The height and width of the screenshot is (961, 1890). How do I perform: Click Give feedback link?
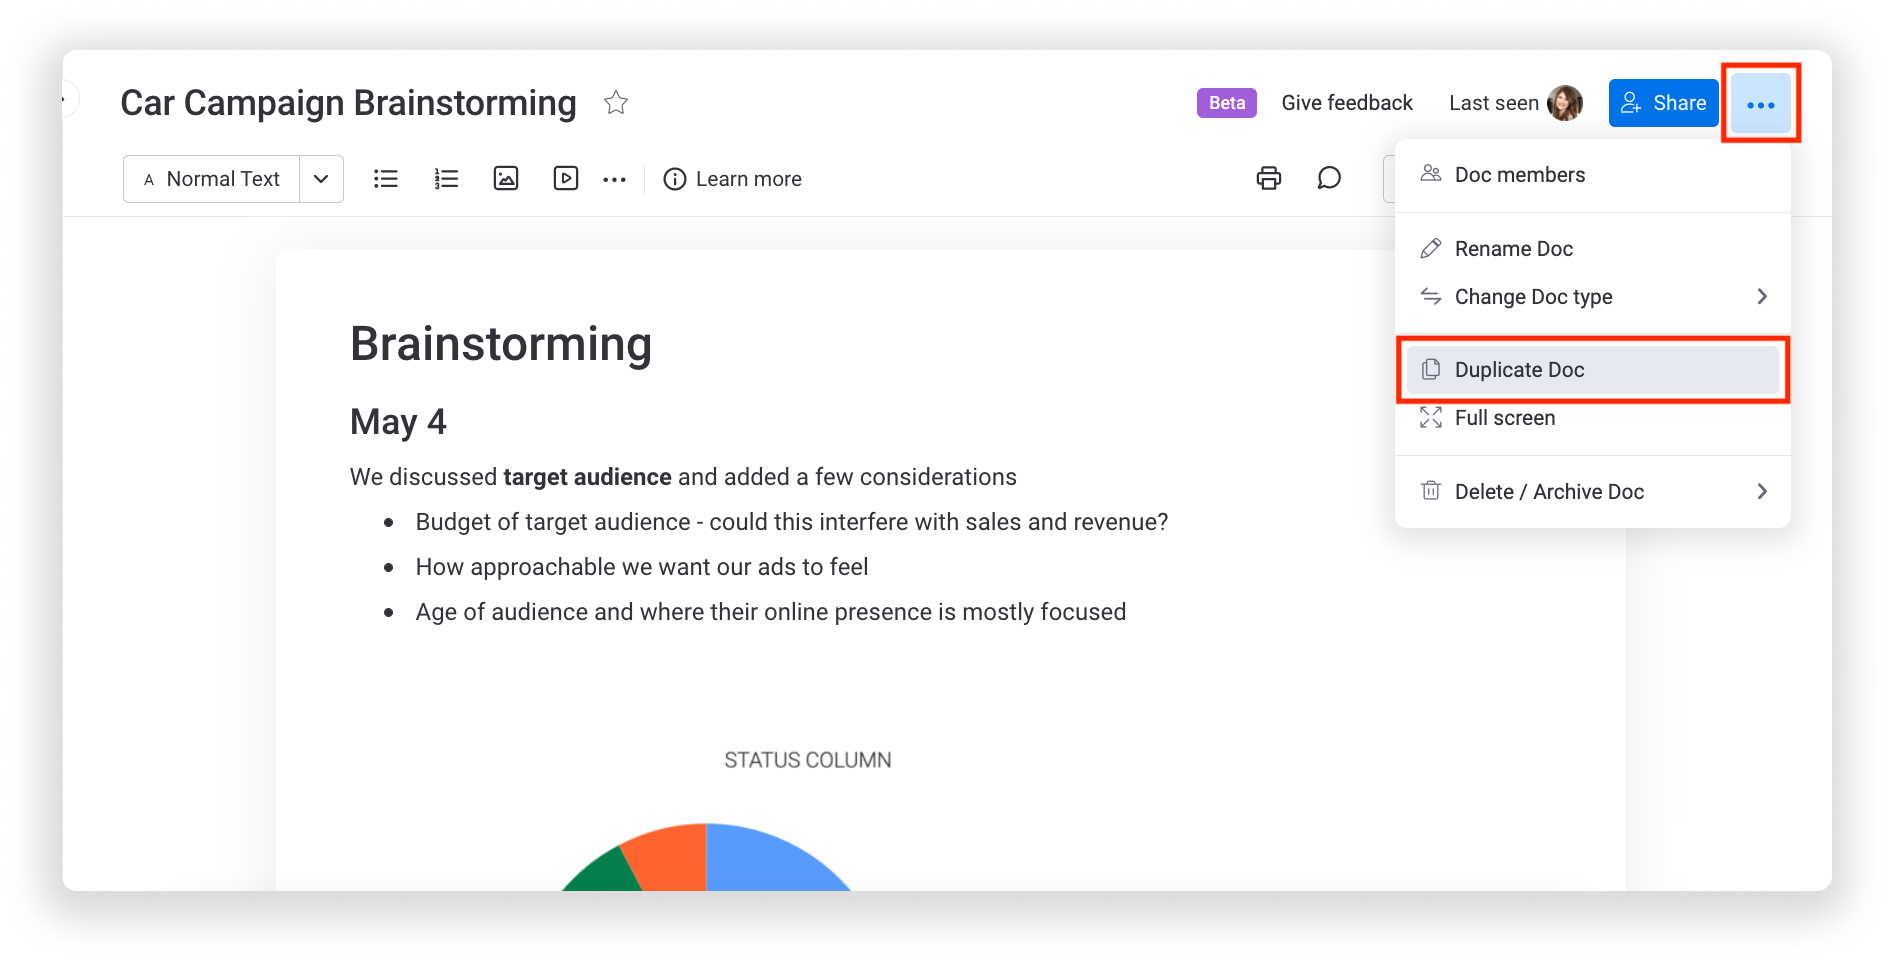[1347, 103]
